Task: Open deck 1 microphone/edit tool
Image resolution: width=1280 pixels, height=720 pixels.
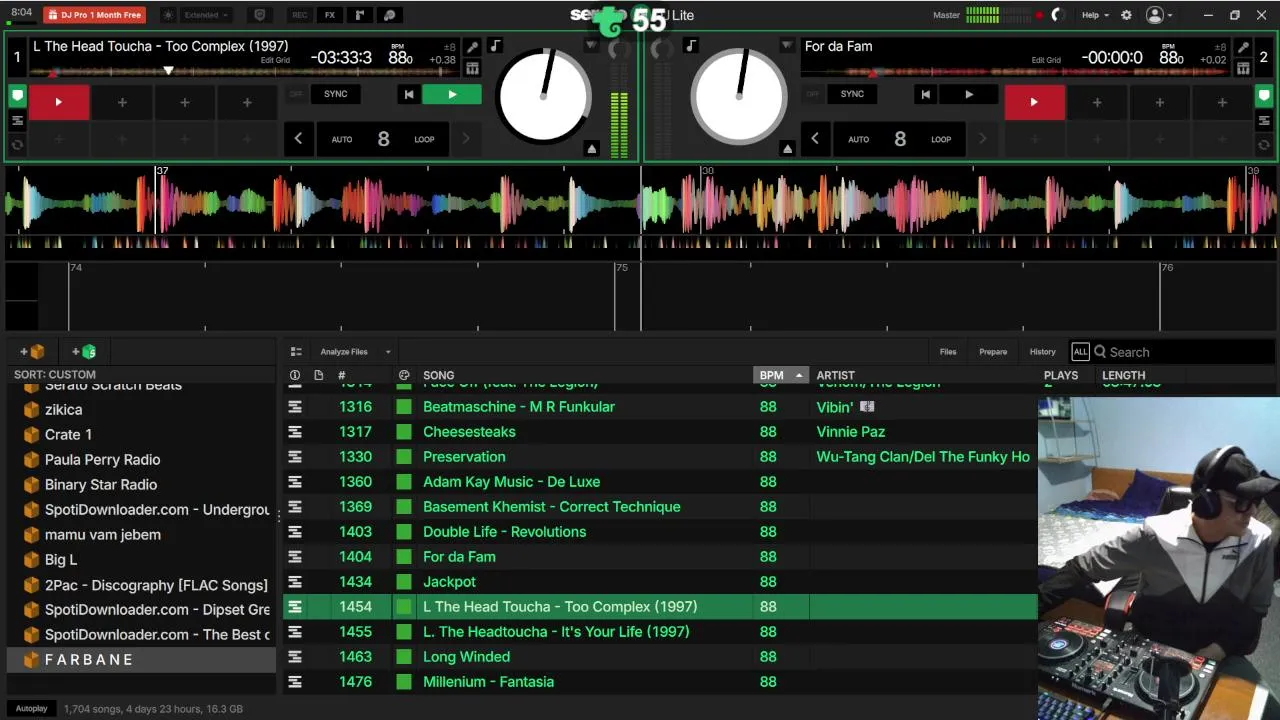Action: click(472, 47)
